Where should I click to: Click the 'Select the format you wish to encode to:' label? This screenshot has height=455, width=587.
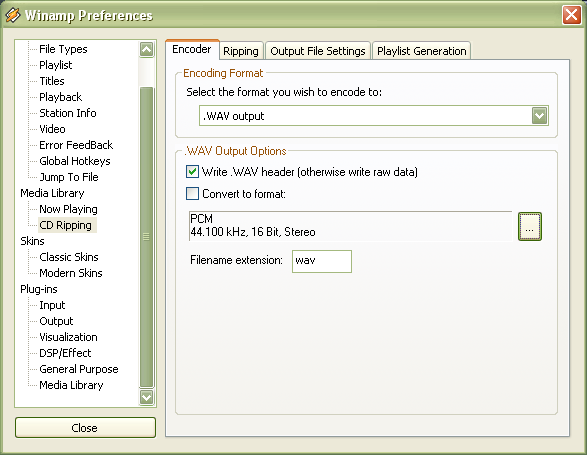pyautogui.click(x=284, y=92)
